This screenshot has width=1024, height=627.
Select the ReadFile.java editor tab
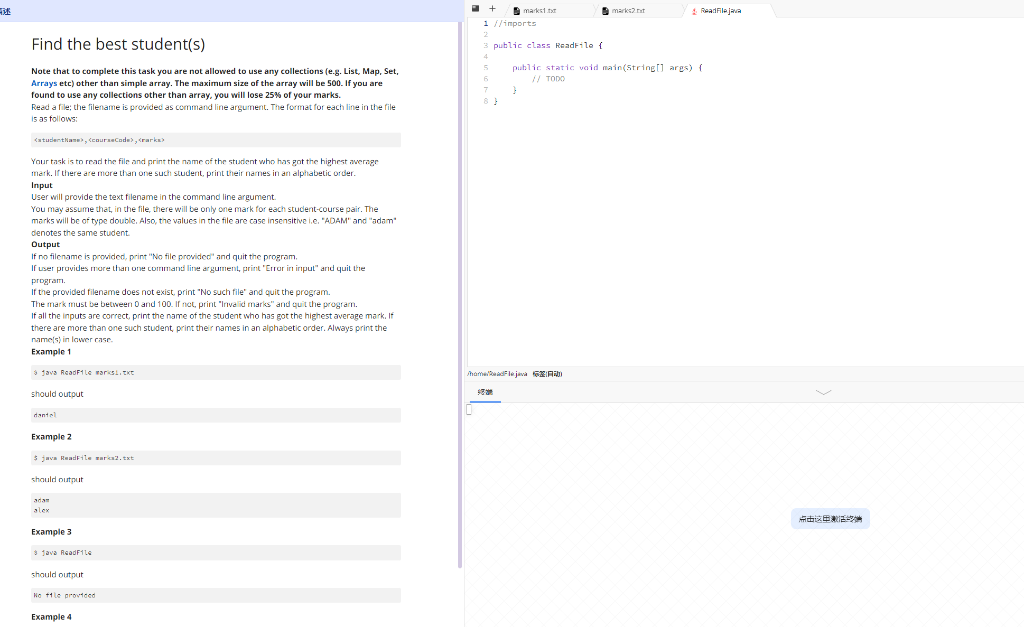click(x=720, y=11)
